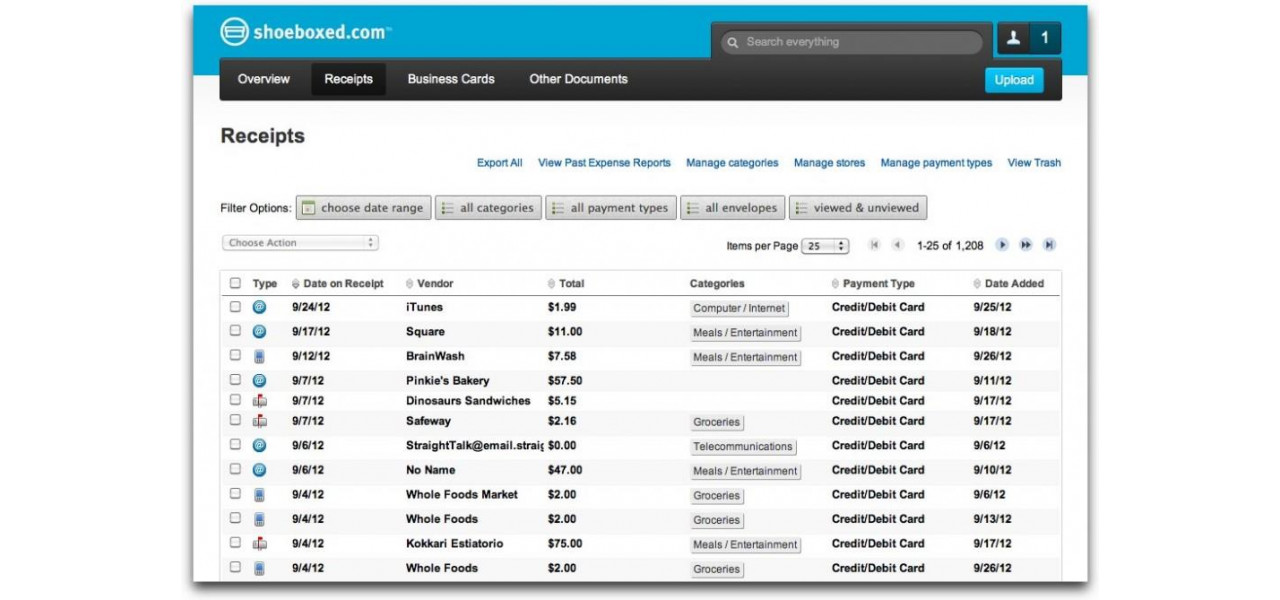
Task: Click the BrainWash mobile receipt icon
Action: point(259,356)
